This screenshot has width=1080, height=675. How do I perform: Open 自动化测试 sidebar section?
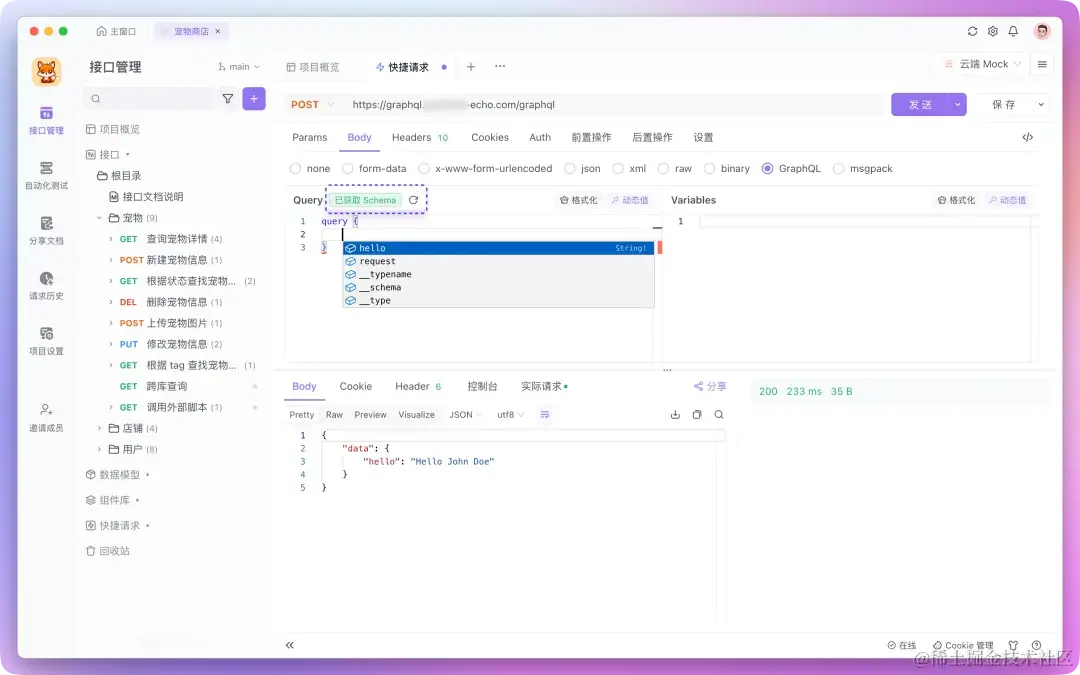click(x=46, y=175)
